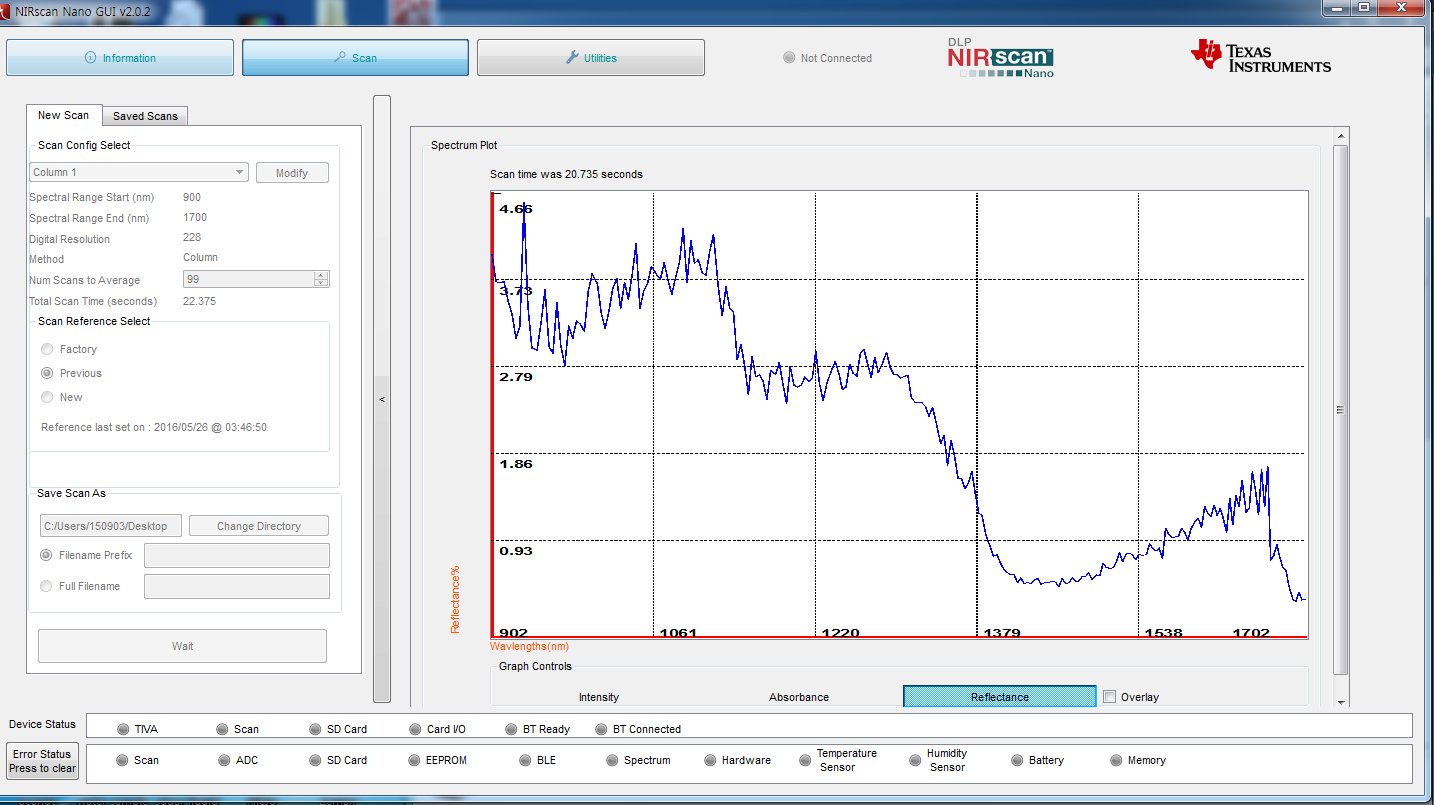Choose the Full Filename option

tap(46, 586)
